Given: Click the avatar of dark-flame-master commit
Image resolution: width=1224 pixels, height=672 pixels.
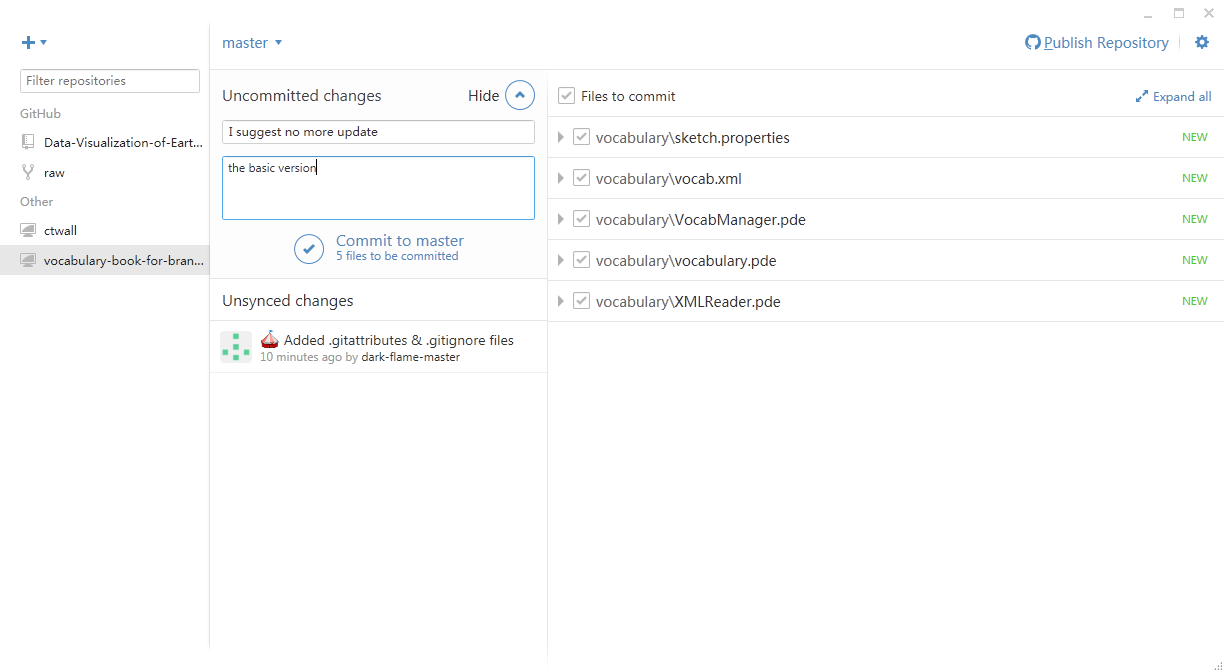Looking at the screenshot, I should point(236,347).
